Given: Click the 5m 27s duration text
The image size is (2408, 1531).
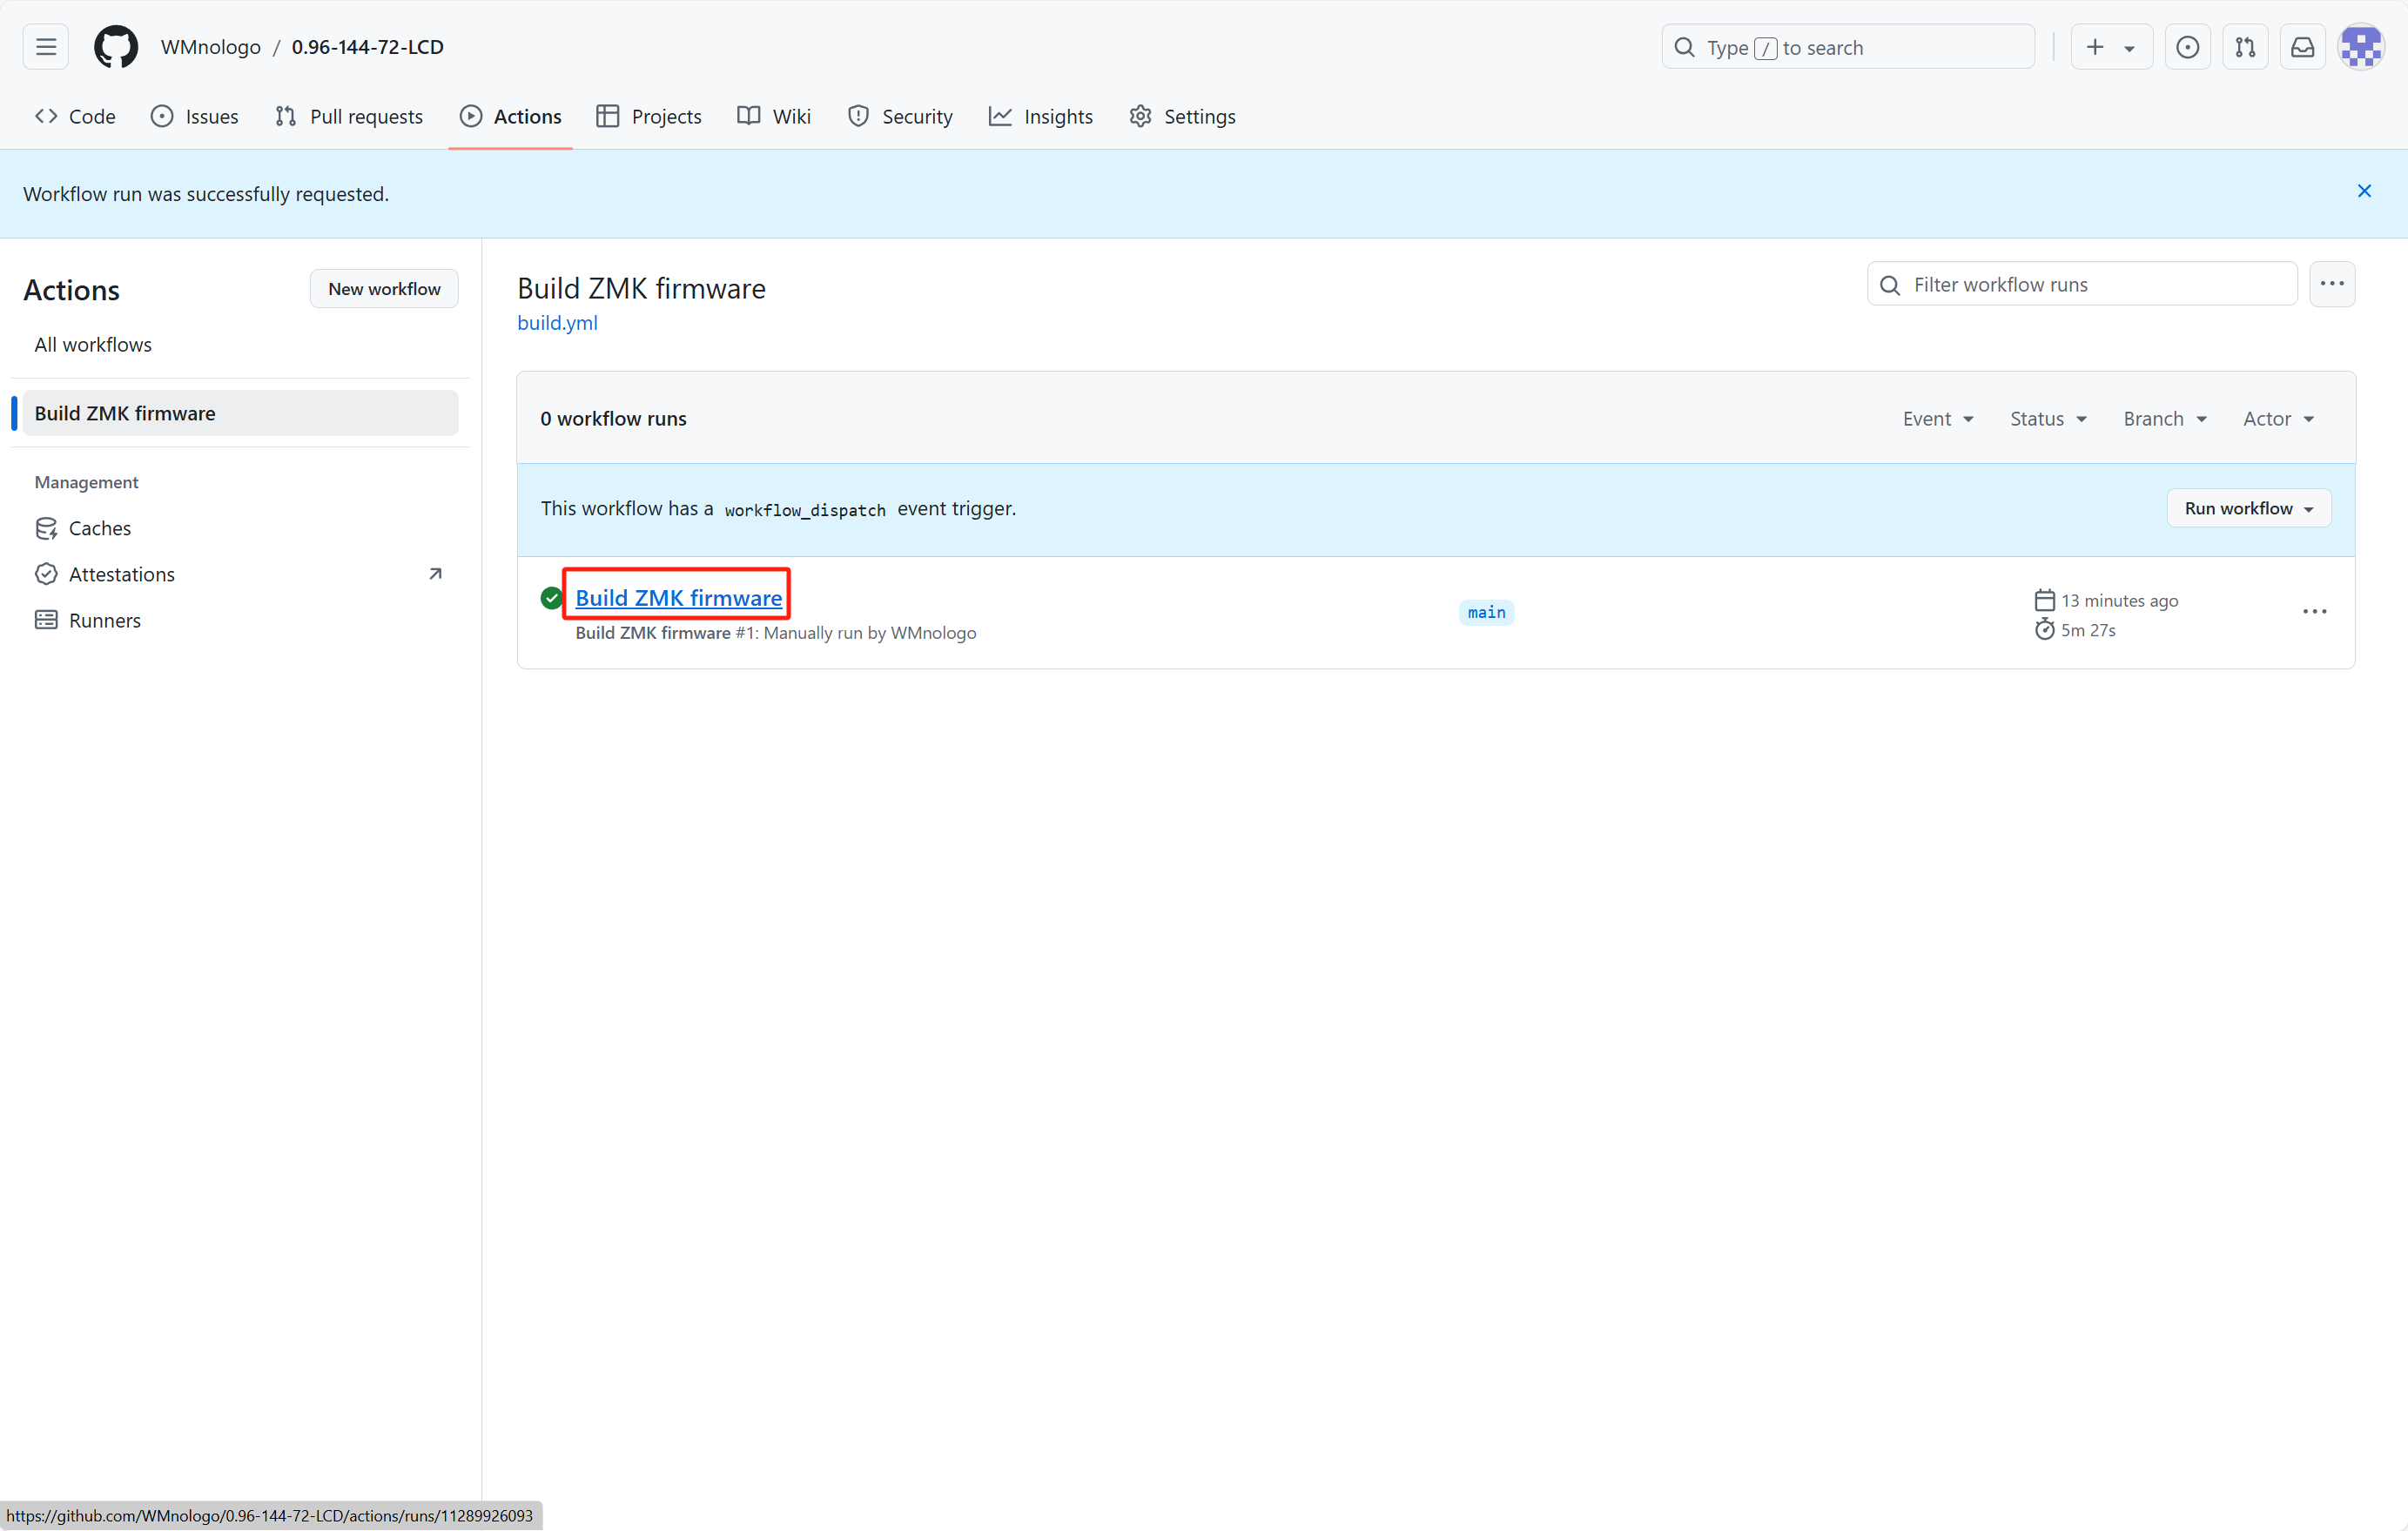Looking at the screenshot, I should click(2088, 630).
